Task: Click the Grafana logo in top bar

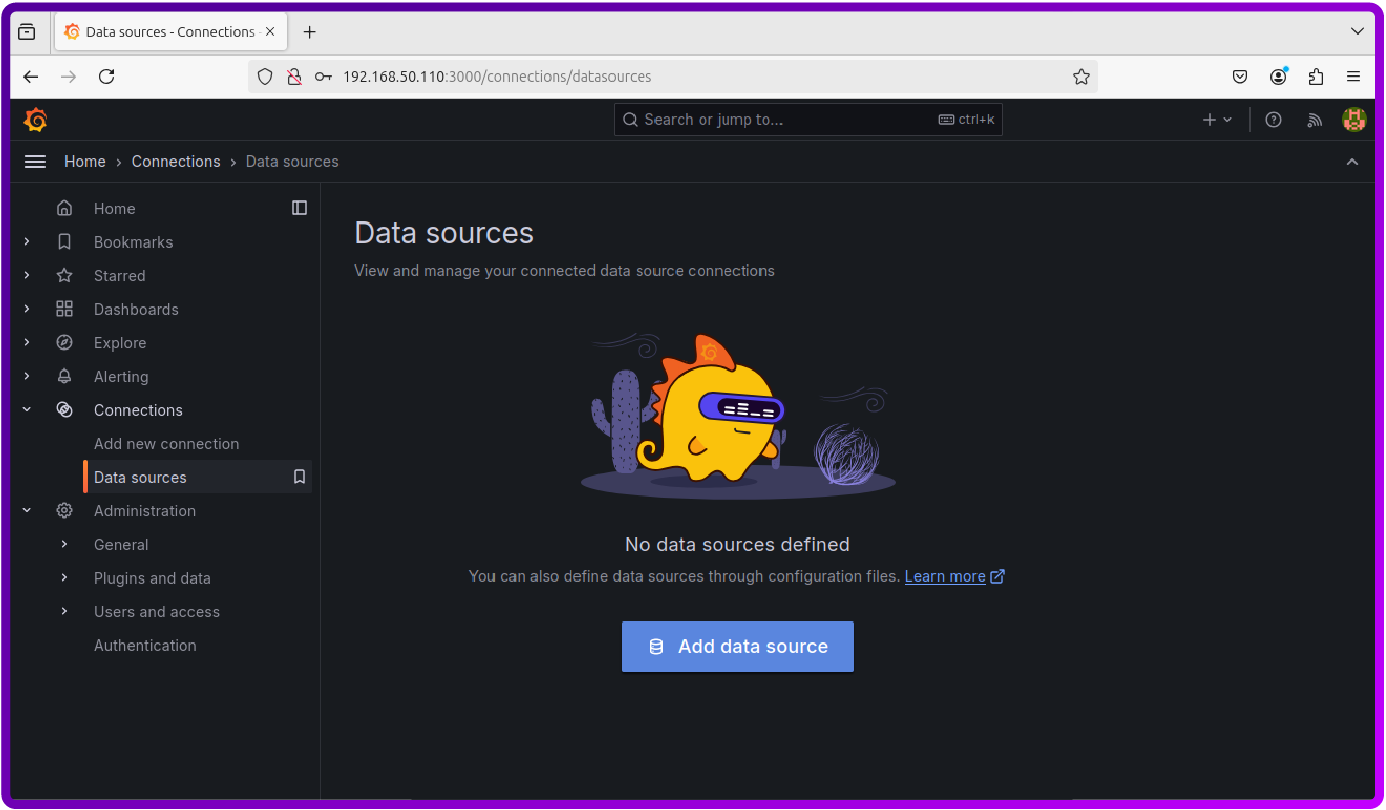Action: [34, 119]
